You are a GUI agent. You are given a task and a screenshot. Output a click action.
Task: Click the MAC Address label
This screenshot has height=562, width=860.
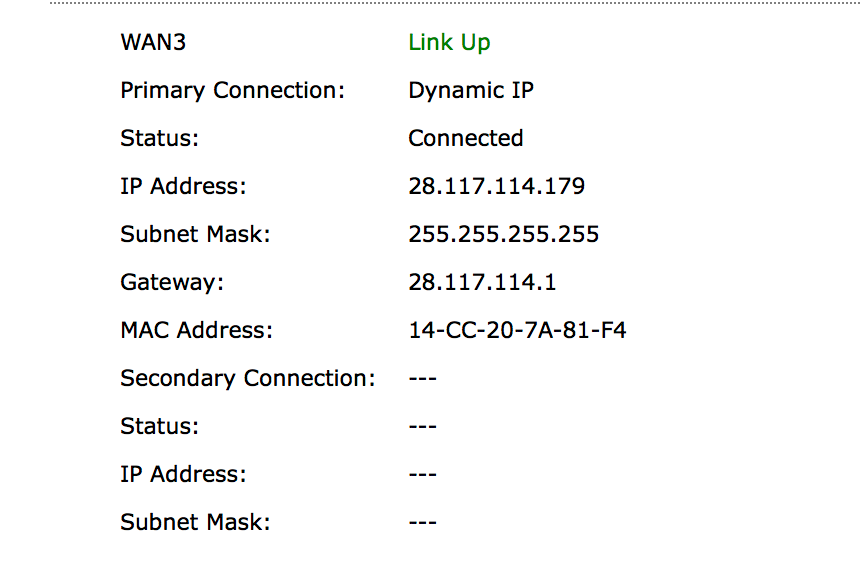tap(196, 330)
